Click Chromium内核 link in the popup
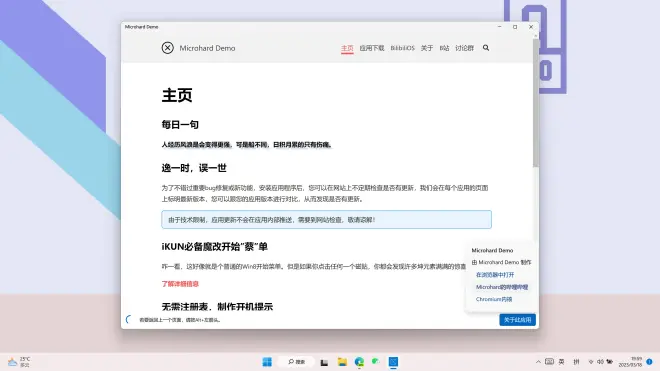The width and height of the screenshot is (660, 371). 494,299
